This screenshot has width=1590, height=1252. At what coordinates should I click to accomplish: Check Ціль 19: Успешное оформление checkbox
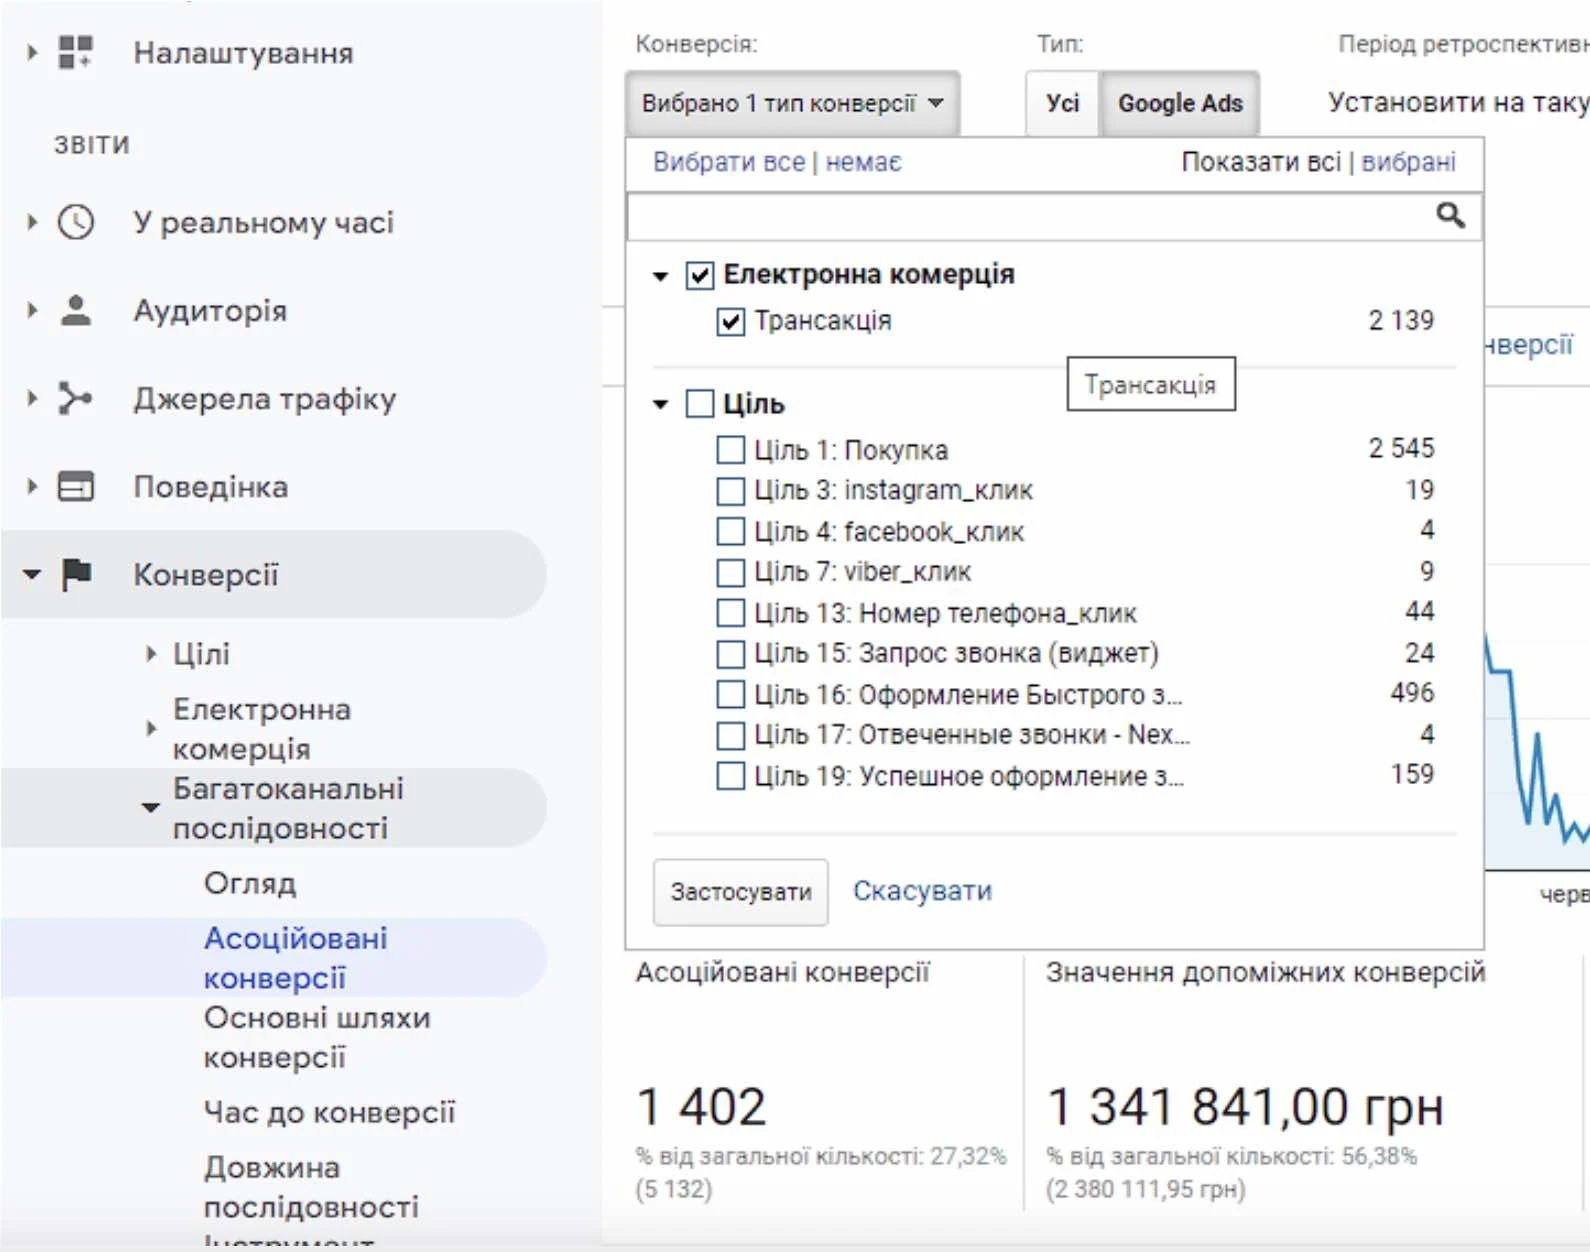(731, 776)
